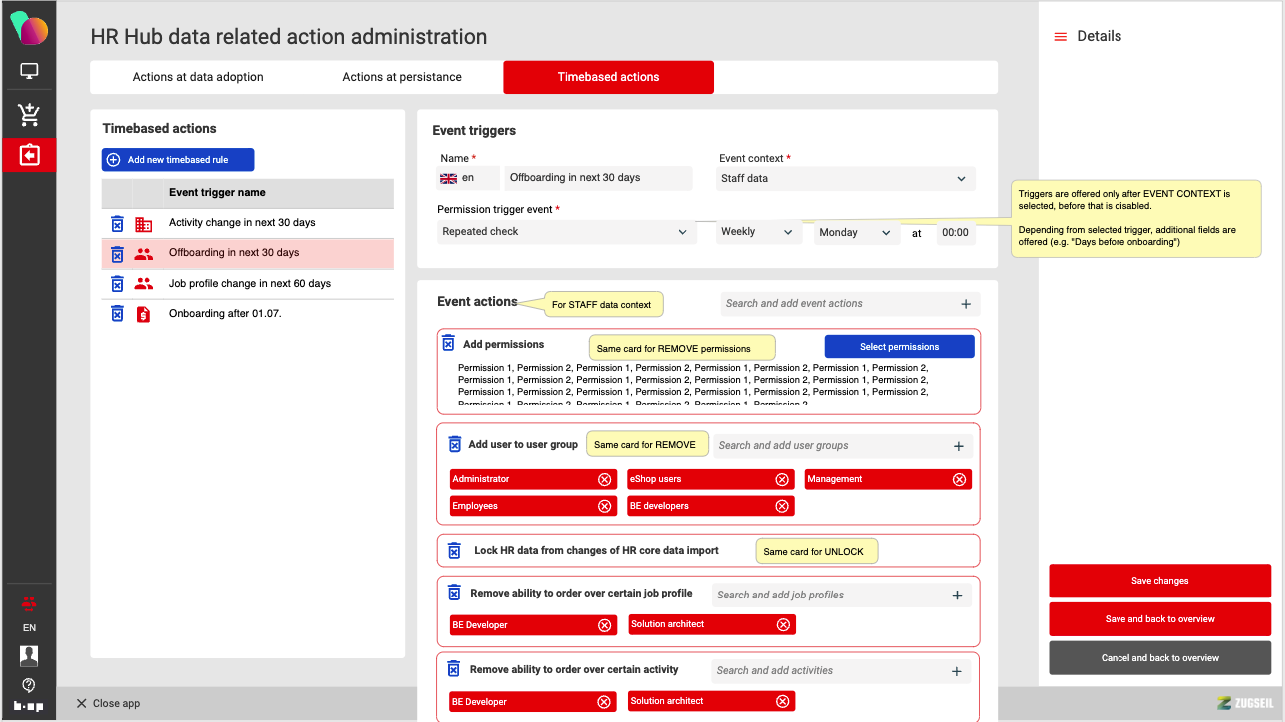Remove the Add permissions action card

(x=448, y=344)
